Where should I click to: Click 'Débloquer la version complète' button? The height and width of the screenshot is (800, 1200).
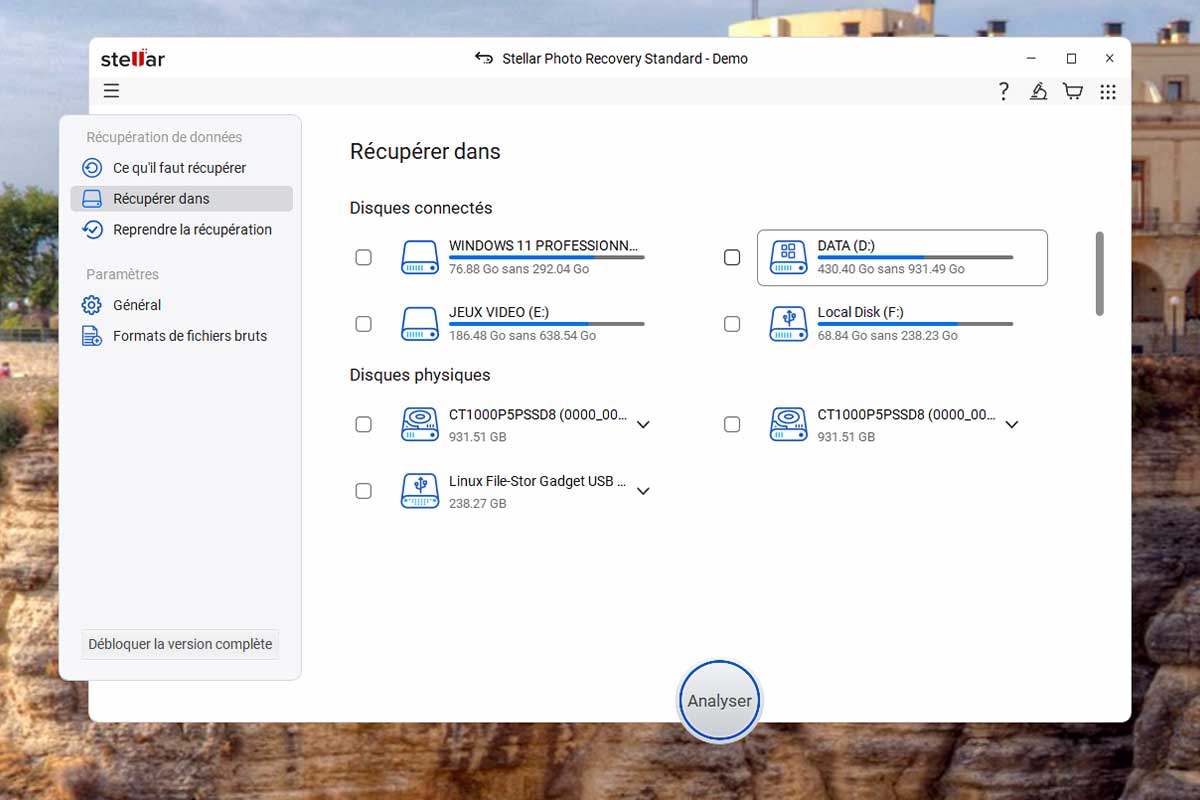point(180,644)
